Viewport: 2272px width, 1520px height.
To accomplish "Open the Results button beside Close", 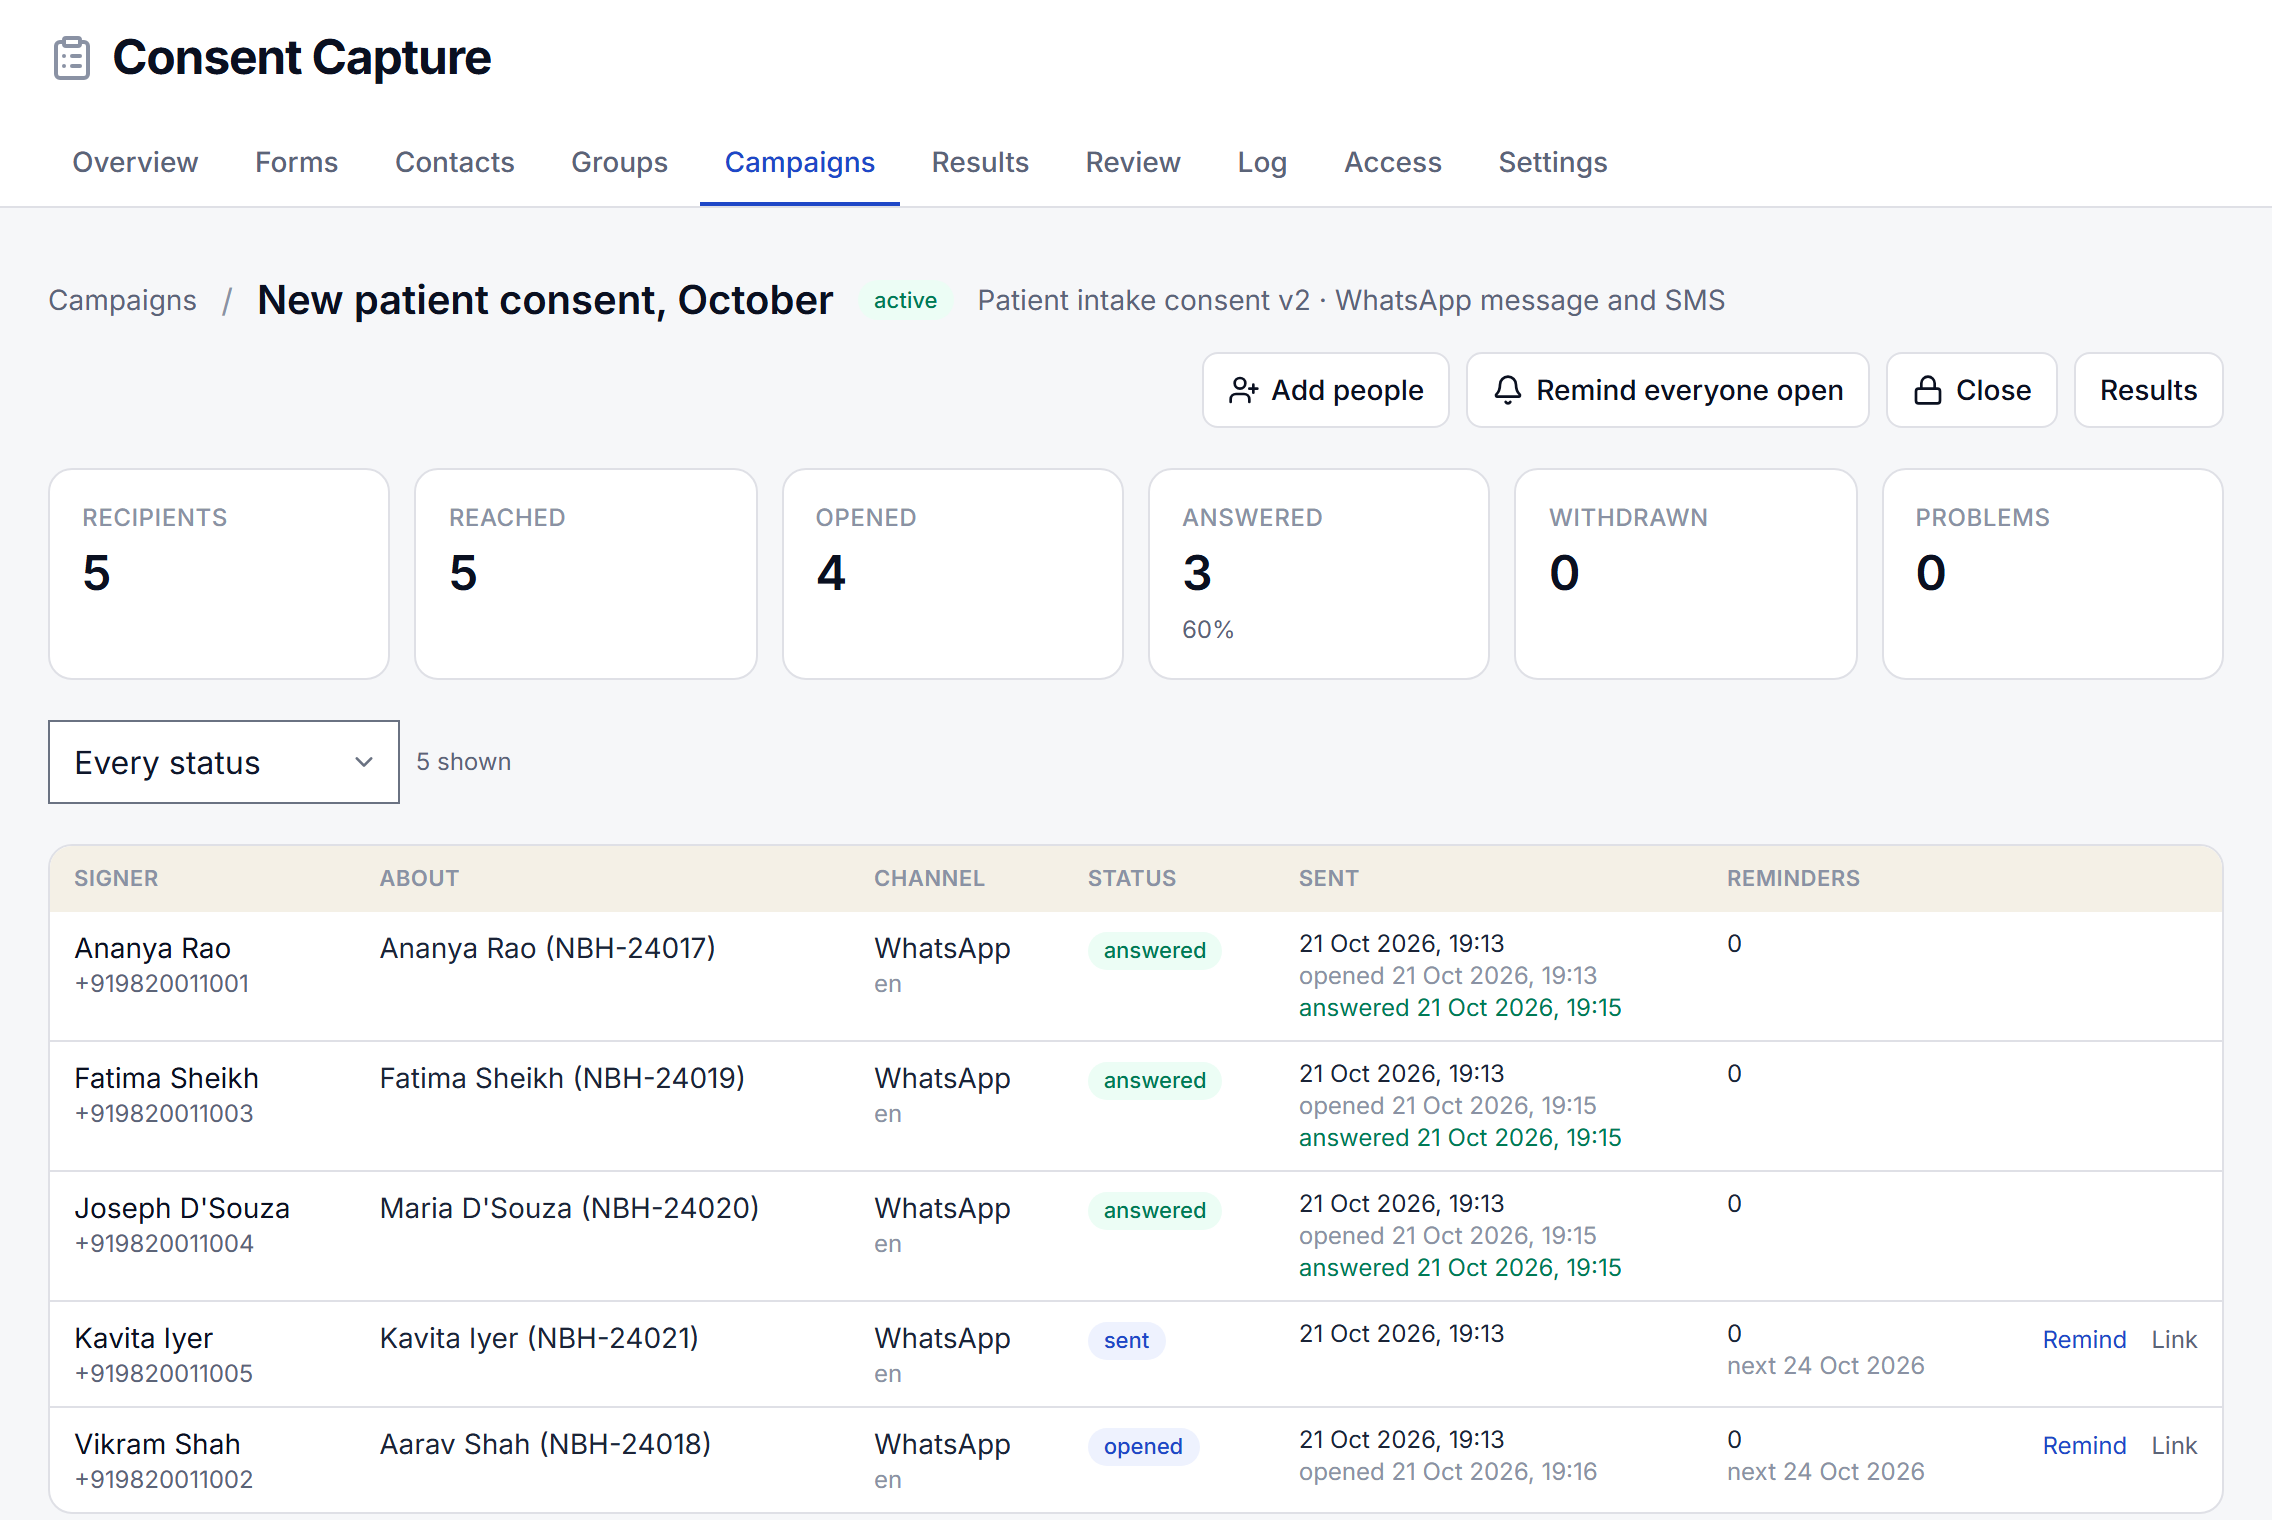I will click(2148, 390).
